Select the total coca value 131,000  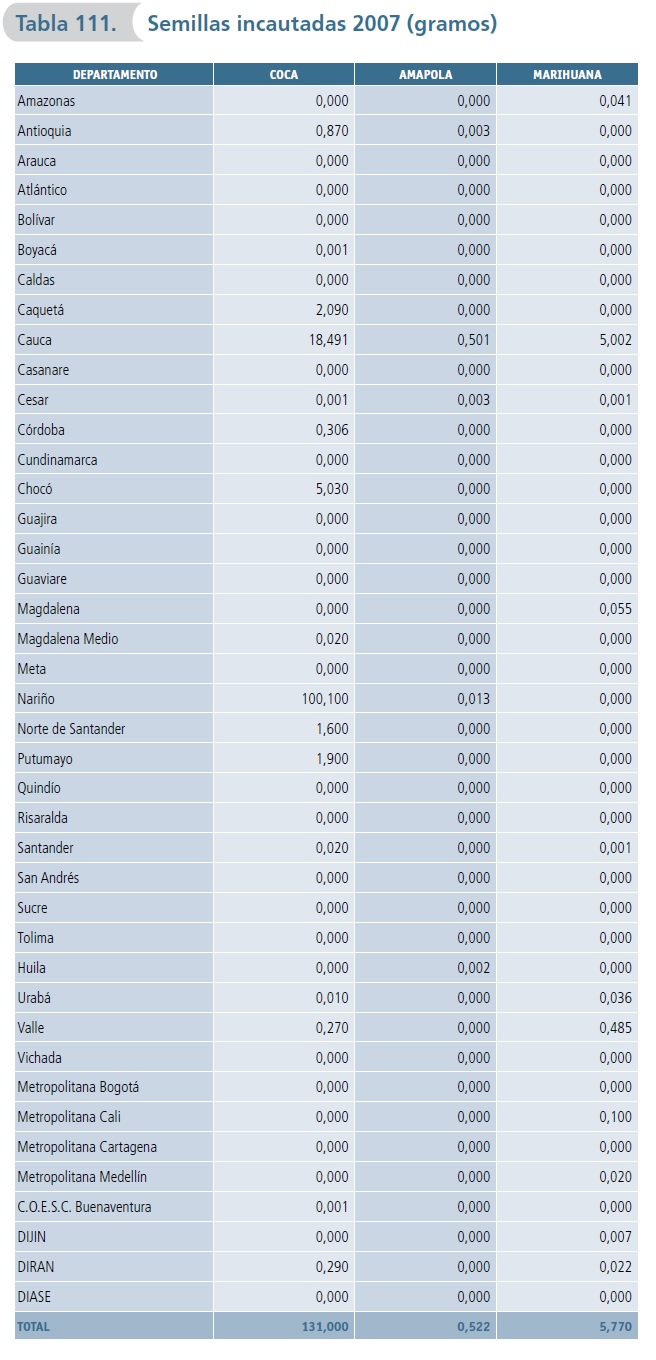(325, 1327)
